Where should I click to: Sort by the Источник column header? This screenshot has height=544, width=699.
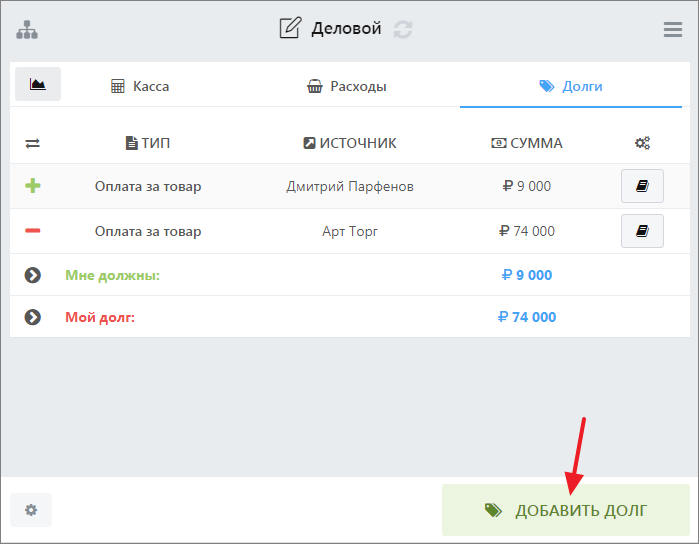tap(349, 143)
